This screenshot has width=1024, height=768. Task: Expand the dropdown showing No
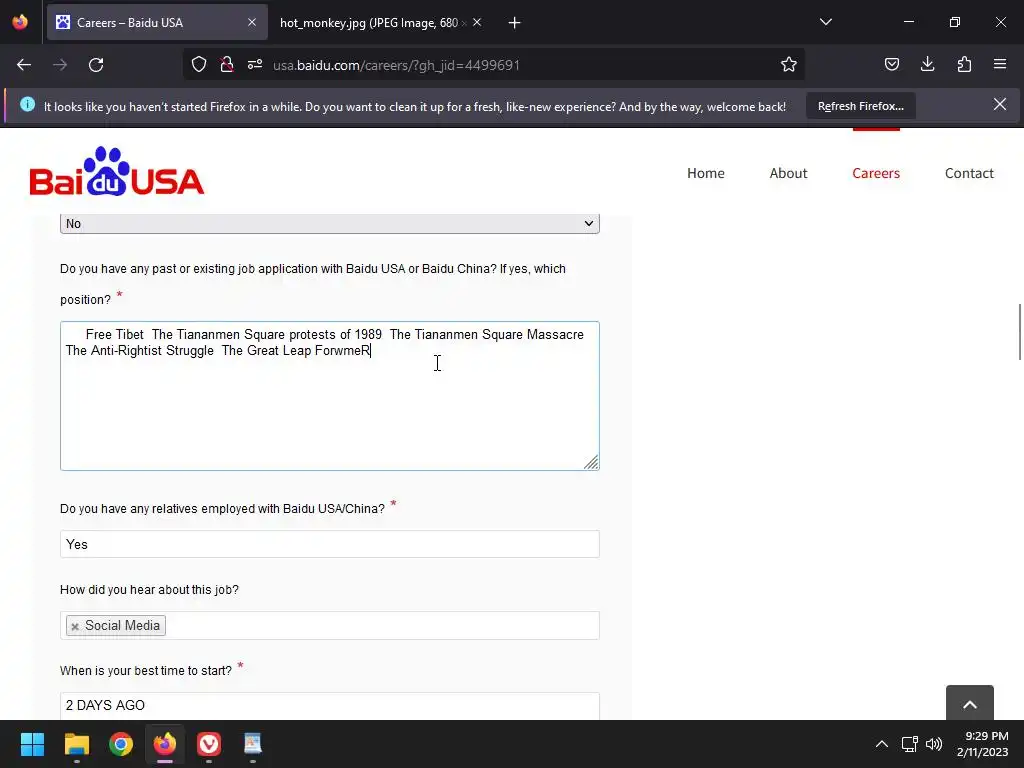tap(330, 223)
